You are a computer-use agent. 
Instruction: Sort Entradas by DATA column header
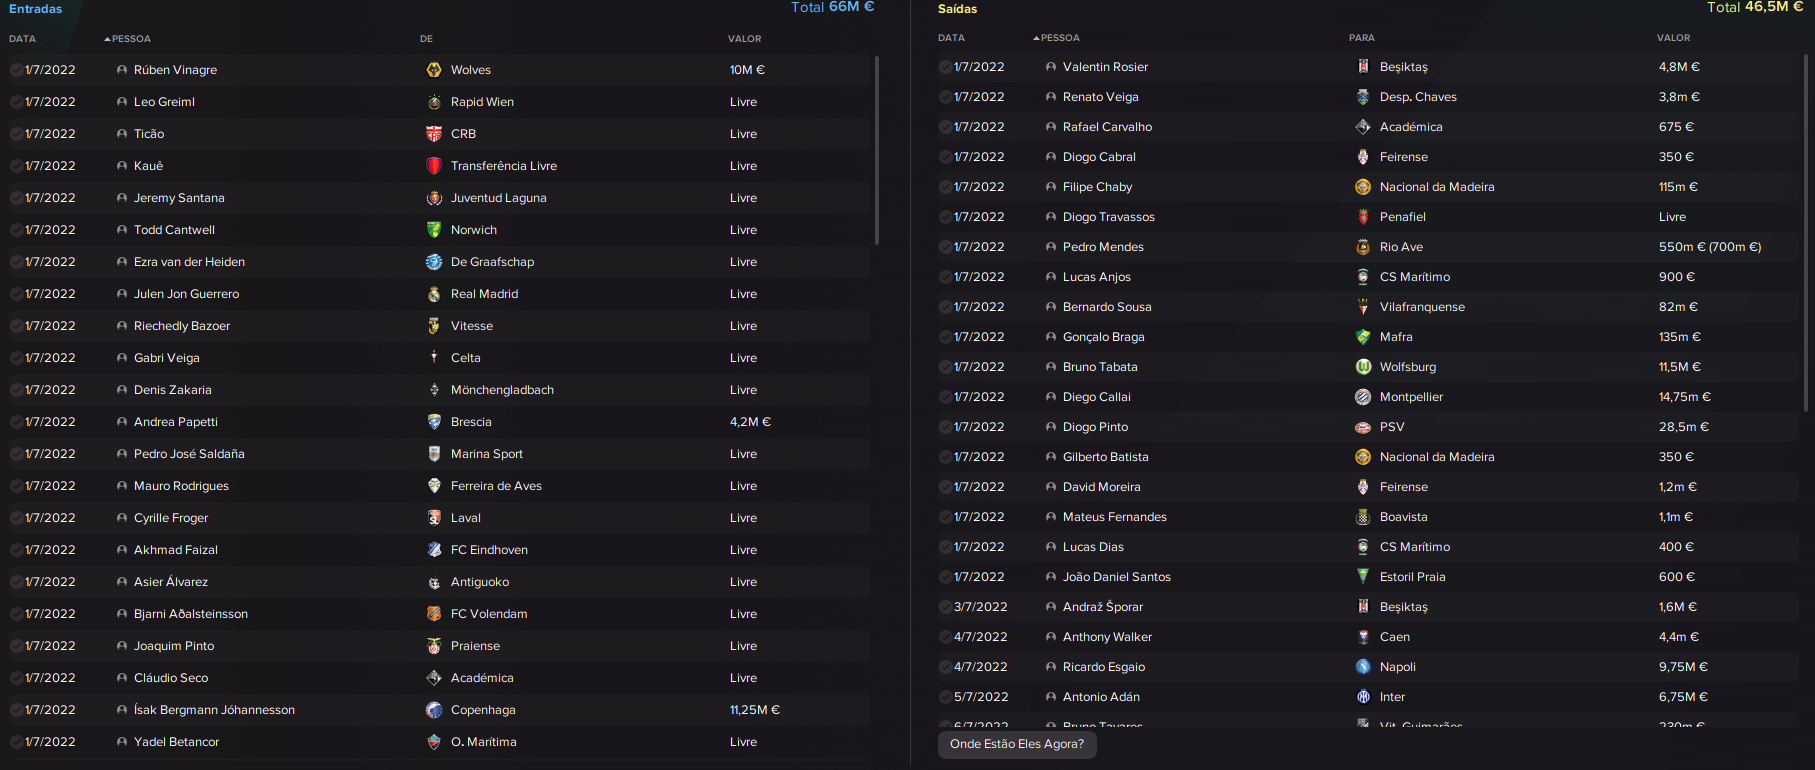(x=22, y=39)
